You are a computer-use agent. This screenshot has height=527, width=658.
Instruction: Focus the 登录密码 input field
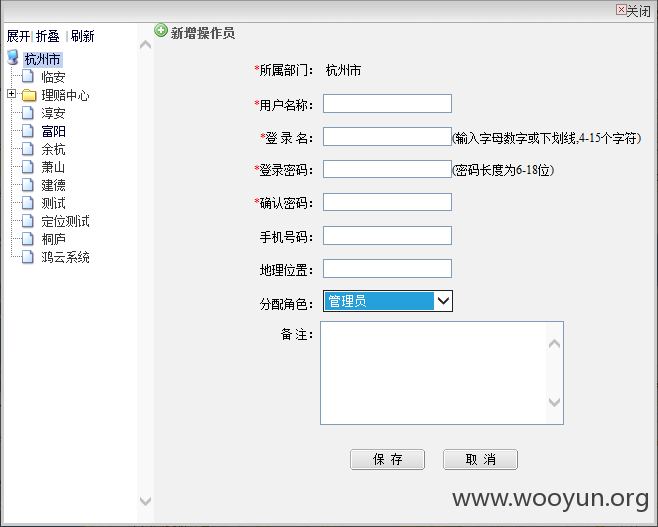click(387, 169)
